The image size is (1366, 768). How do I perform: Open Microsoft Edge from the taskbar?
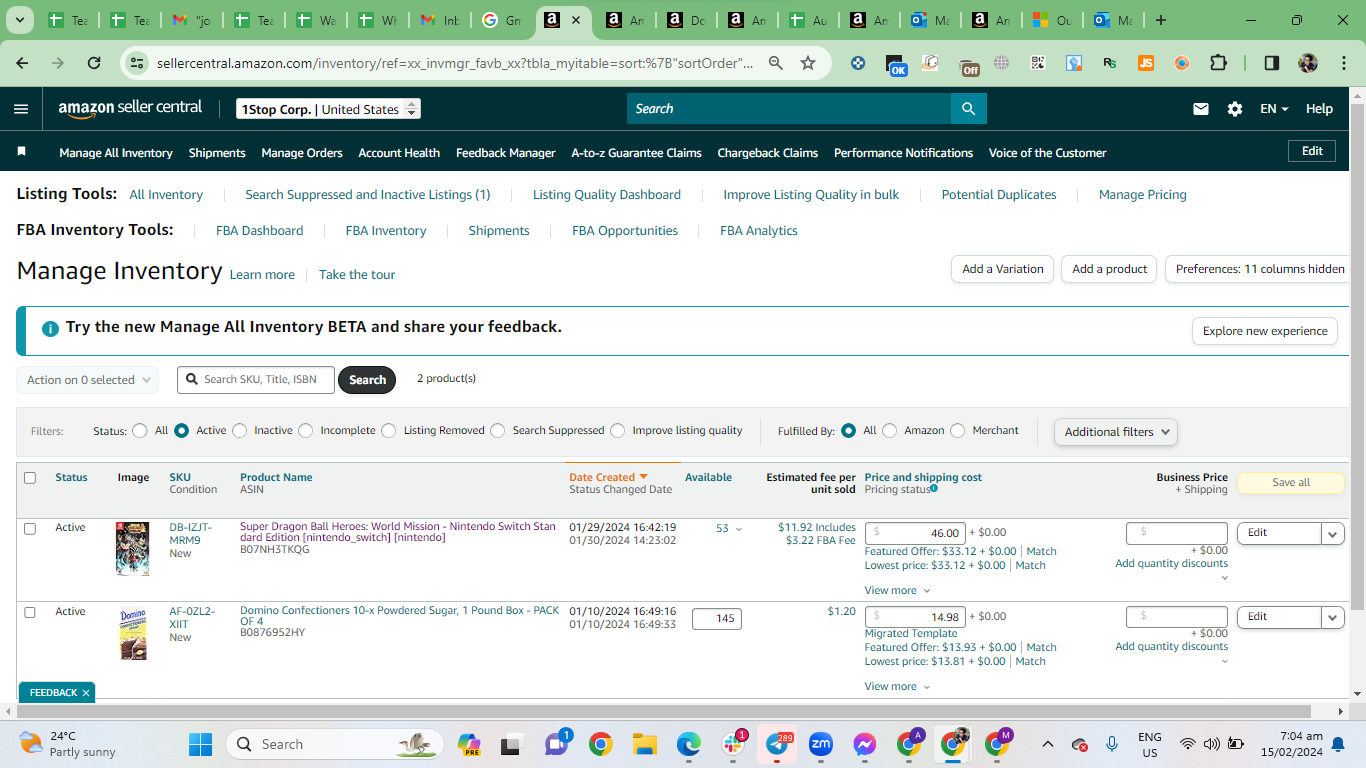[689, 744]
